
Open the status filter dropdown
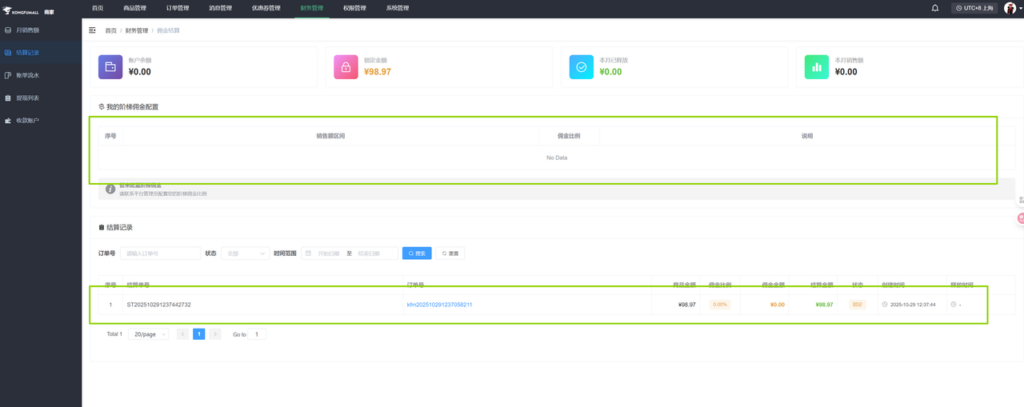pyautogui.click(x=244, y=253)
